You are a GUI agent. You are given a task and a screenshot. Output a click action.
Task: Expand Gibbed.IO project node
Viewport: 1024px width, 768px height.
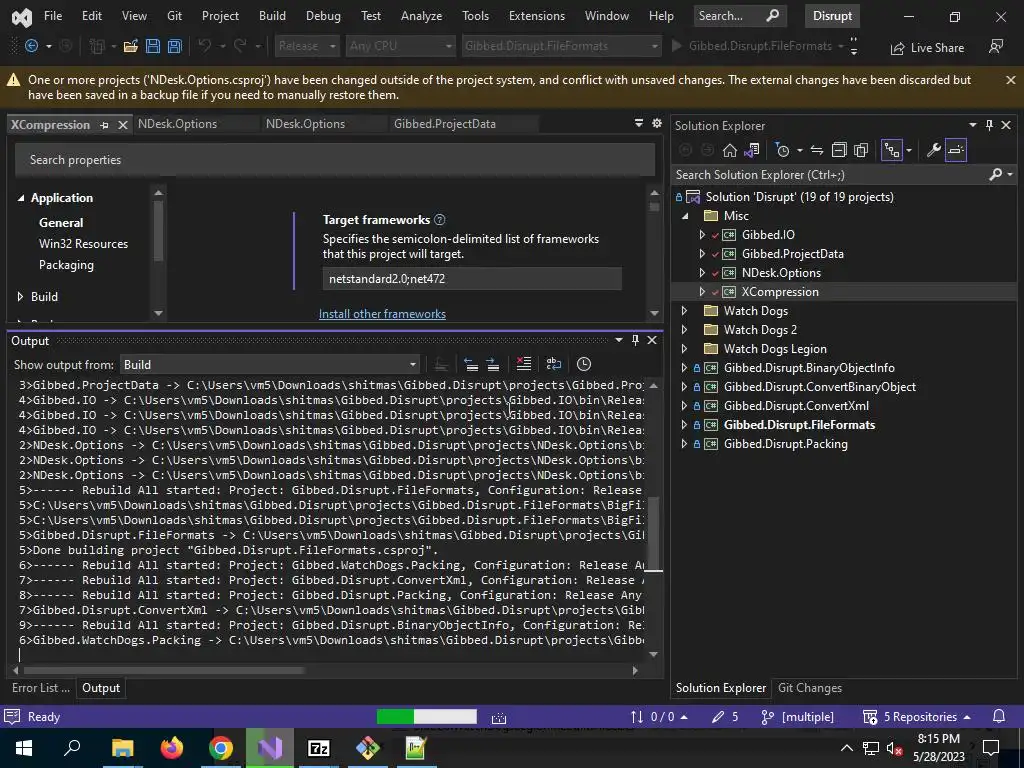(x=702, y=234)
